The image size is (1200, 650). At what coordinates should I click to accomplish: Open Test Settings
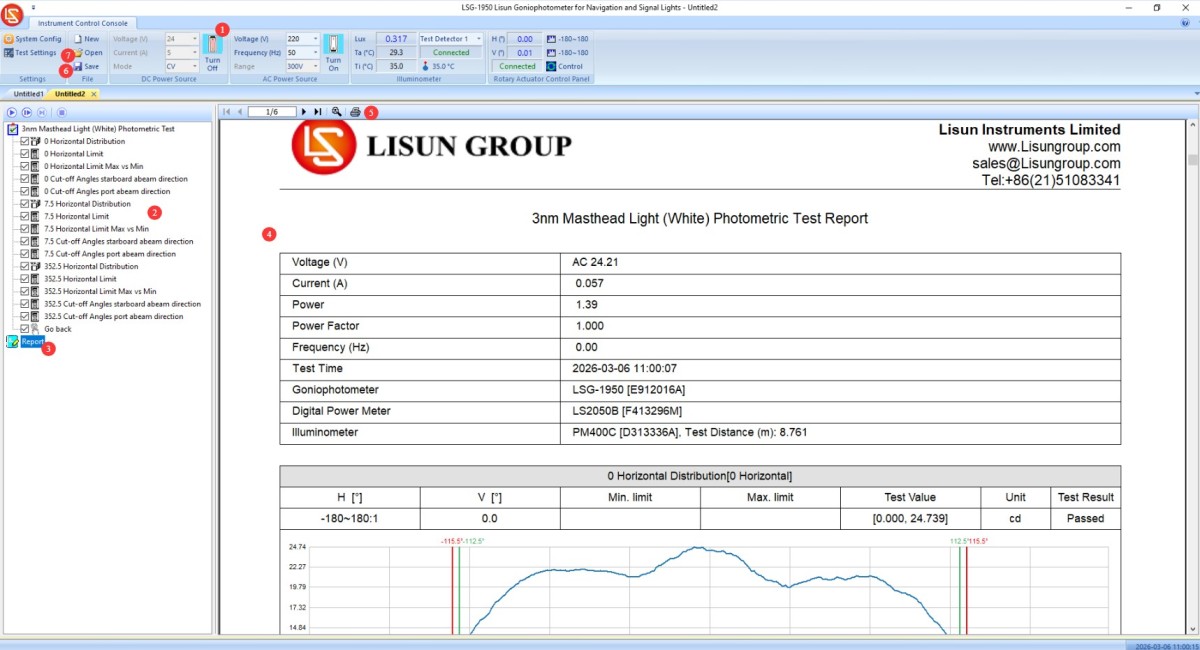30,52
